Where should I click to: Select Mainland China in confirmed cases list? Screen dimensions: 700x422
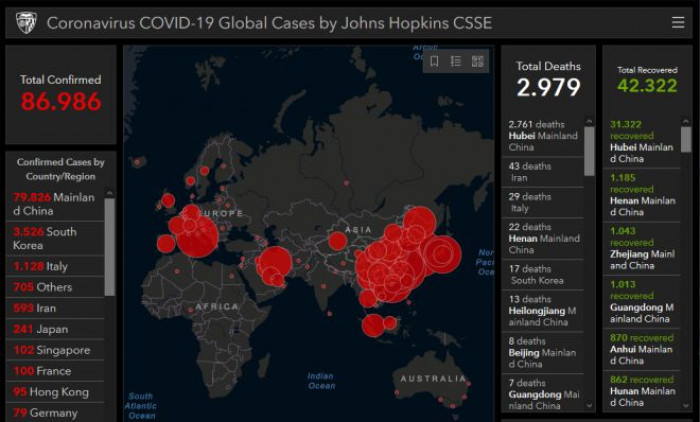55,204
